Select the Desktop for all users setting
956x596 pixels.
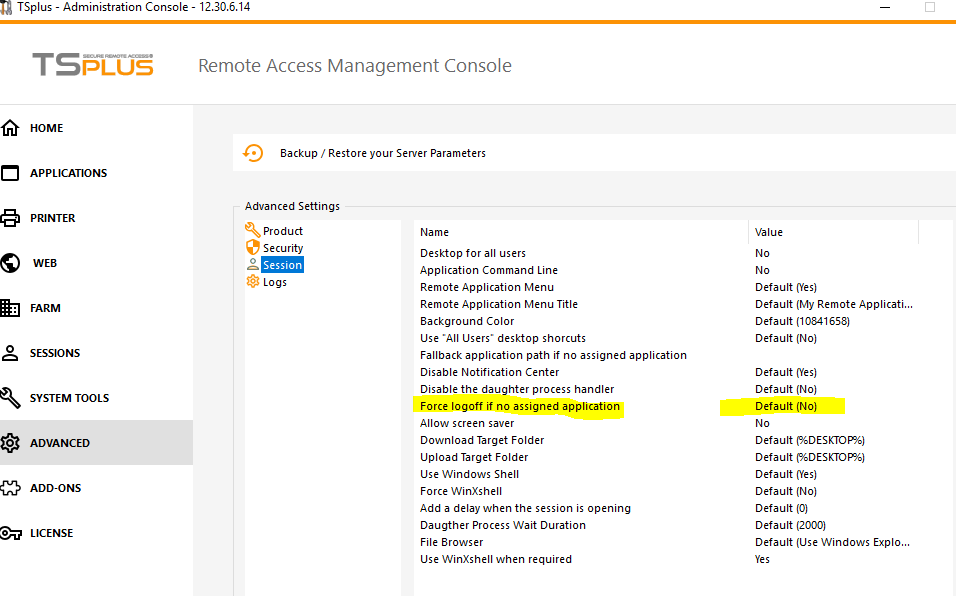[x=472, y=253]
